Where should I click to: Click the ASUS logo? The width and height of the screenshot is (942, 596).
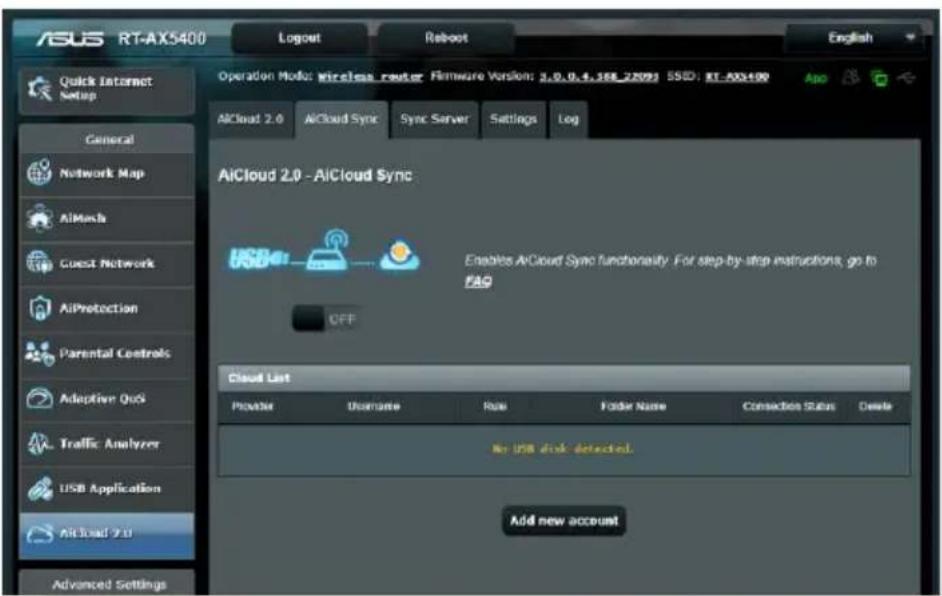(70, 39)
